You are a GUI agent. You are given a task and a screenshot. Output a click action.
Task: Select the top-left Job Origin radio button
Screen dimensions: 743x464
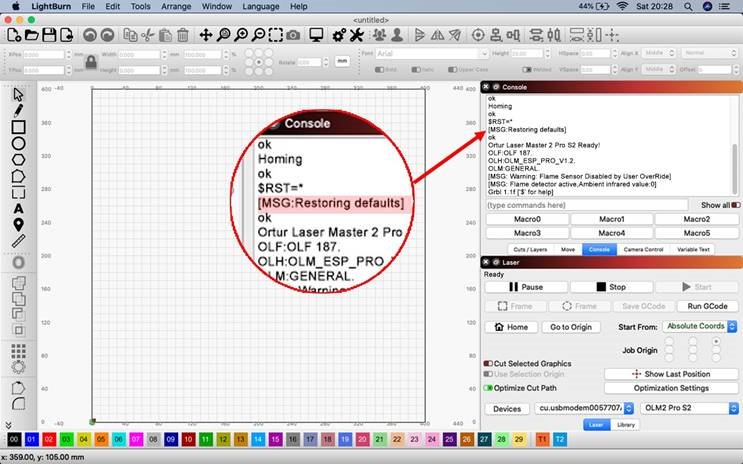click(669, 341)
